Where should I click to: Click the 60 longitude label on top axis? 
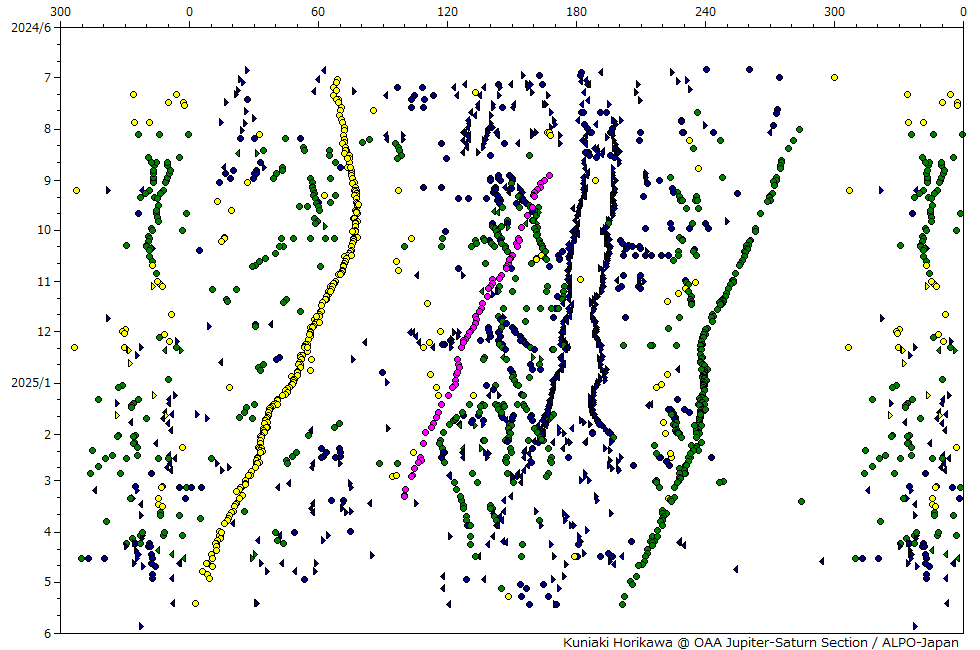click(x=318, y=12)
